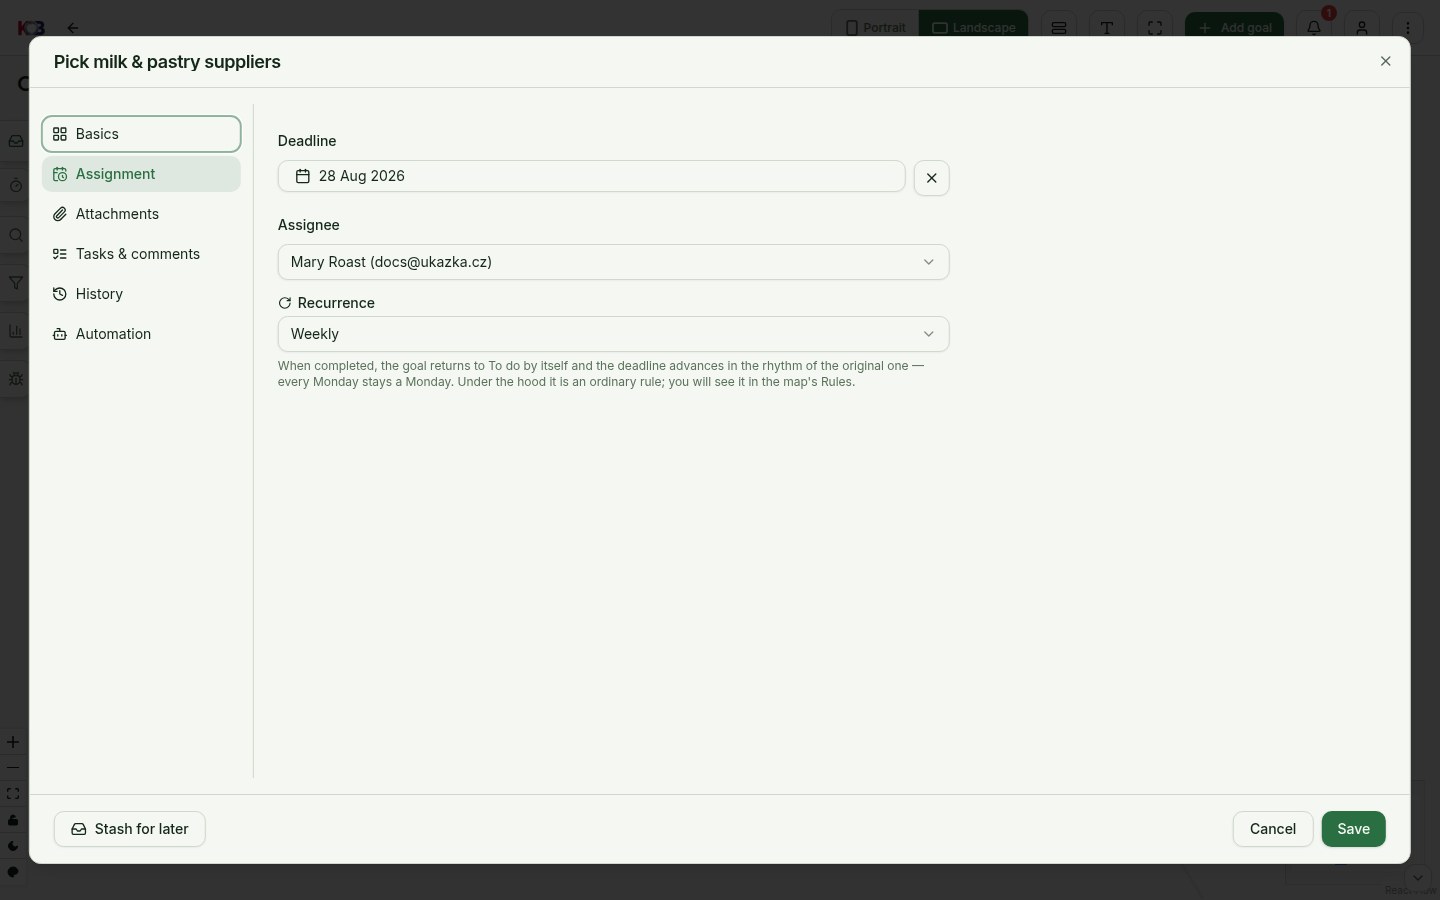Select Portrait orientation in the background toolbar
Screen dimensions: 1440x900
tap(875, 27)
